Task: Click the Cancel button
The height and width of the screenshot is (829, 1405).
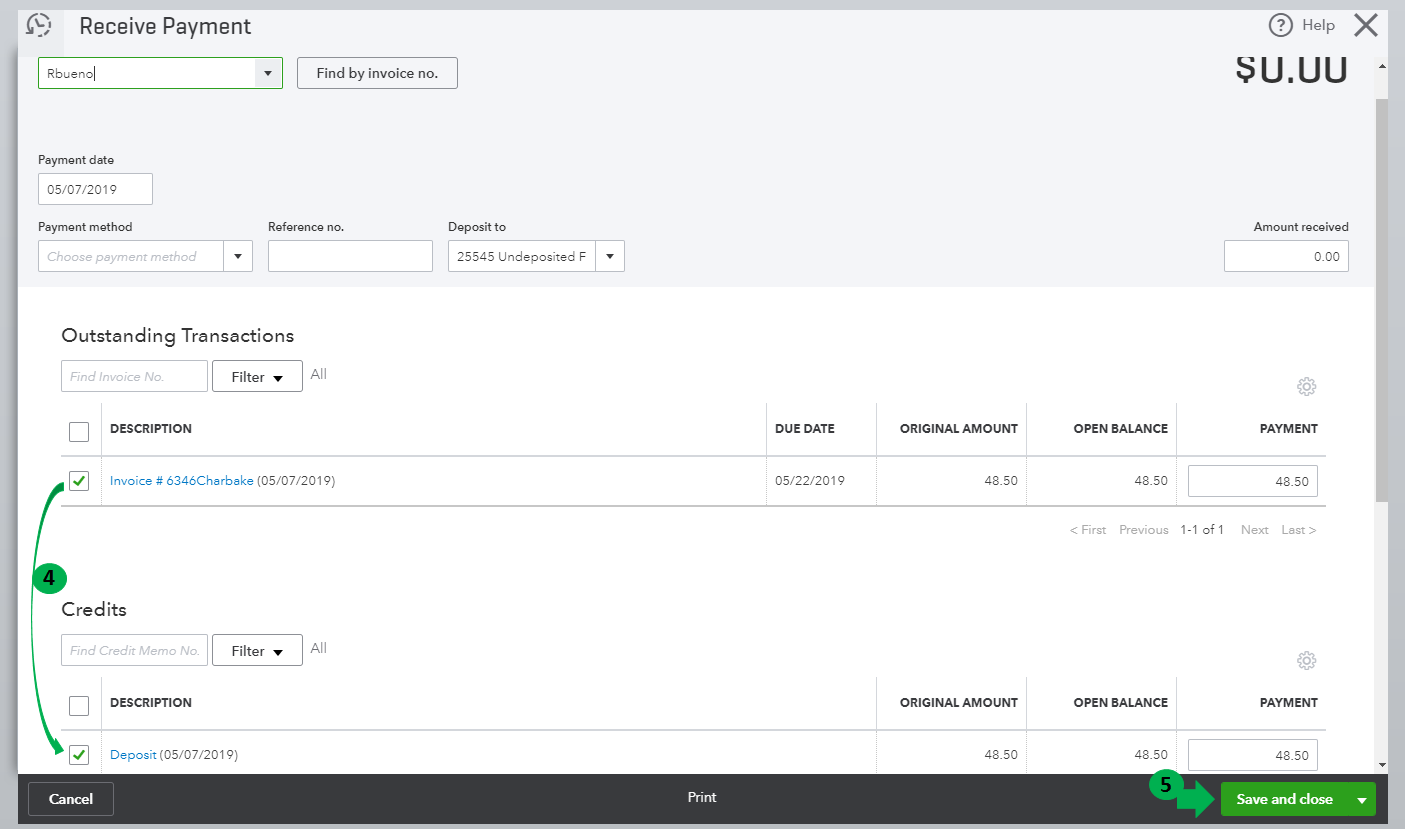Action: [x=70, y=798]
